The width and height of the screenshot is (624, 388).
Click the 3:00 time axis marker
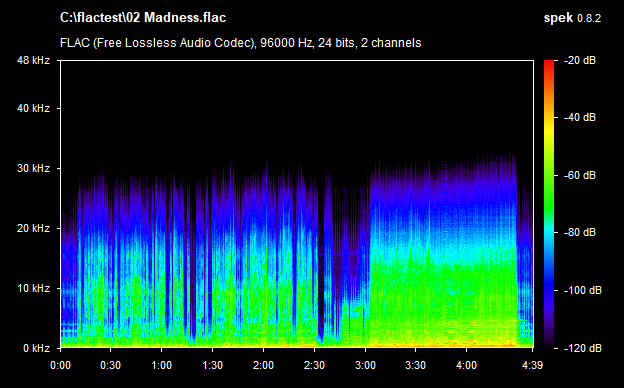[x=365, y=365]
